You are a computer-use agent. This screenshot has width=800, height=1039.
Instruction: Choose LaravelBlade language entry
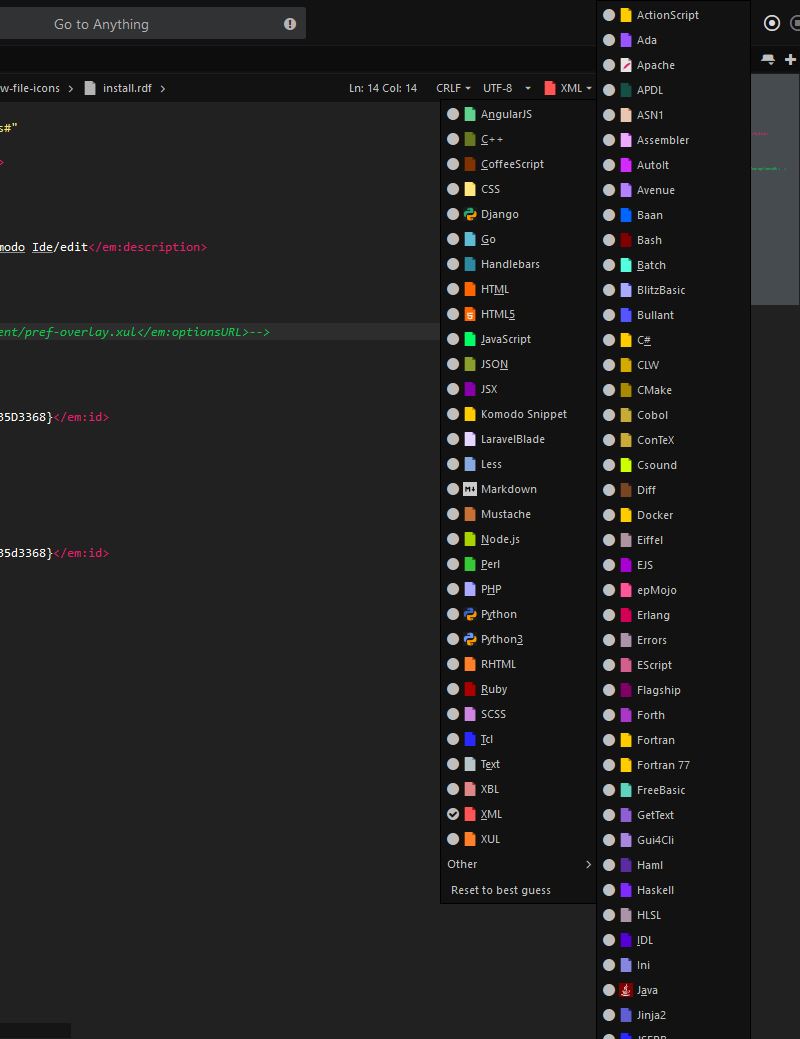519,439
